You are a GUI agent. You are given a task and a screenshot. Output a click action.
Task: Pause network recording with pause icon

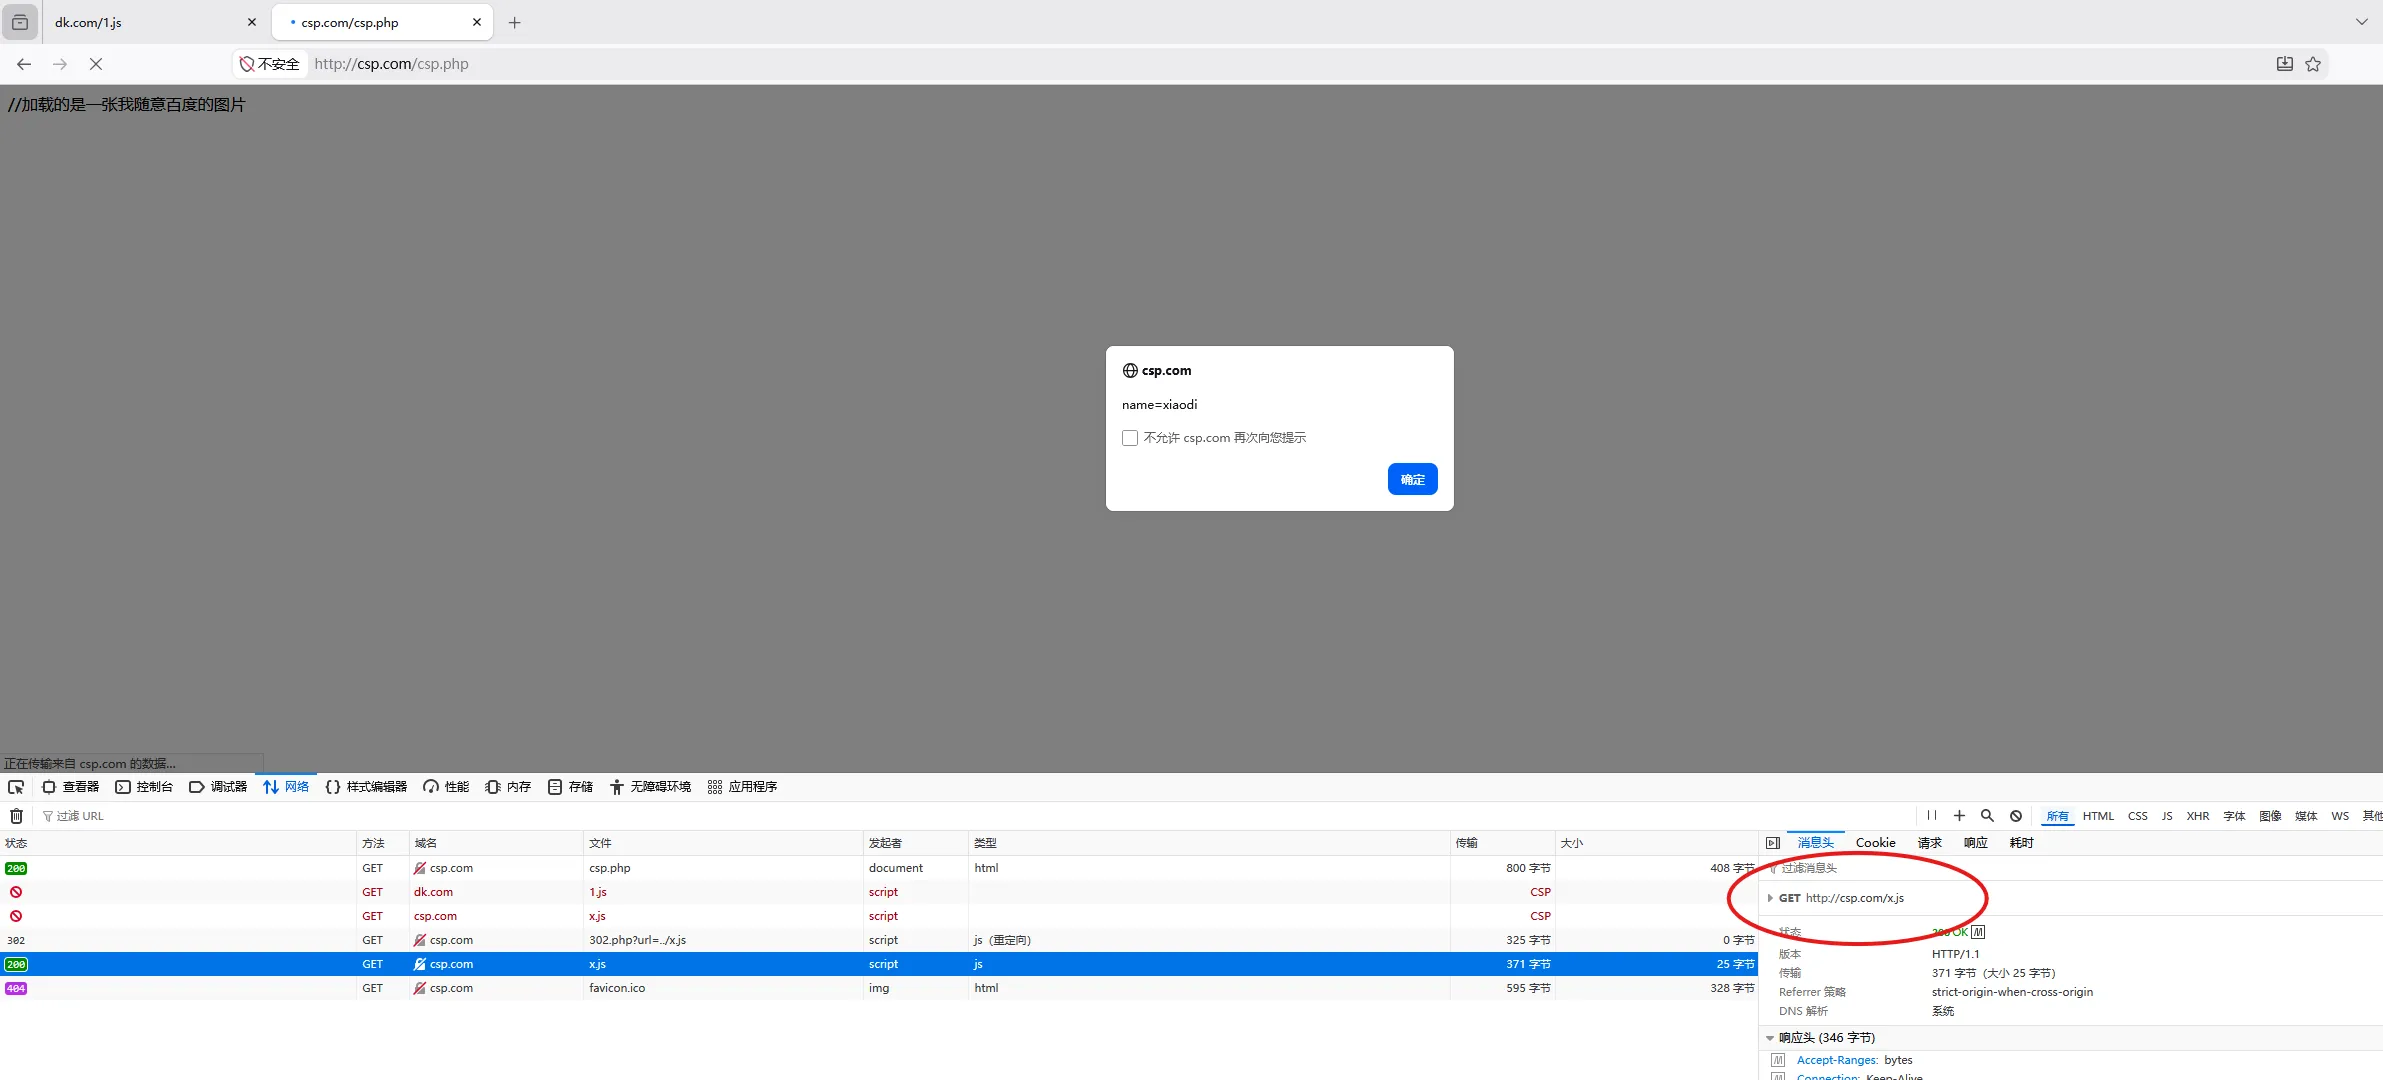[1931, 816]
